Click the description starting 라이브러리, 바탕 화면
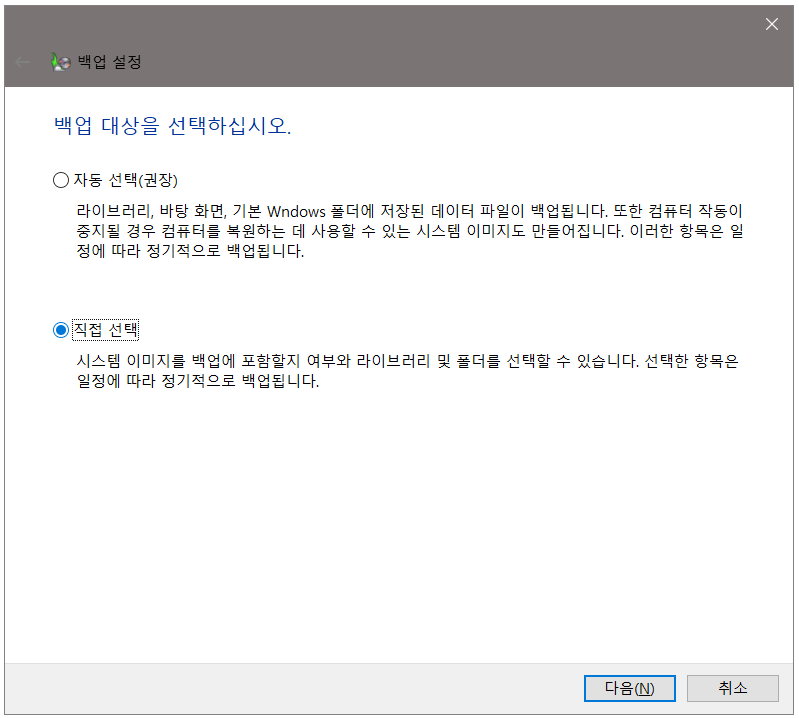The width and height of the screenshot is (799, 718). pos(409,231)
